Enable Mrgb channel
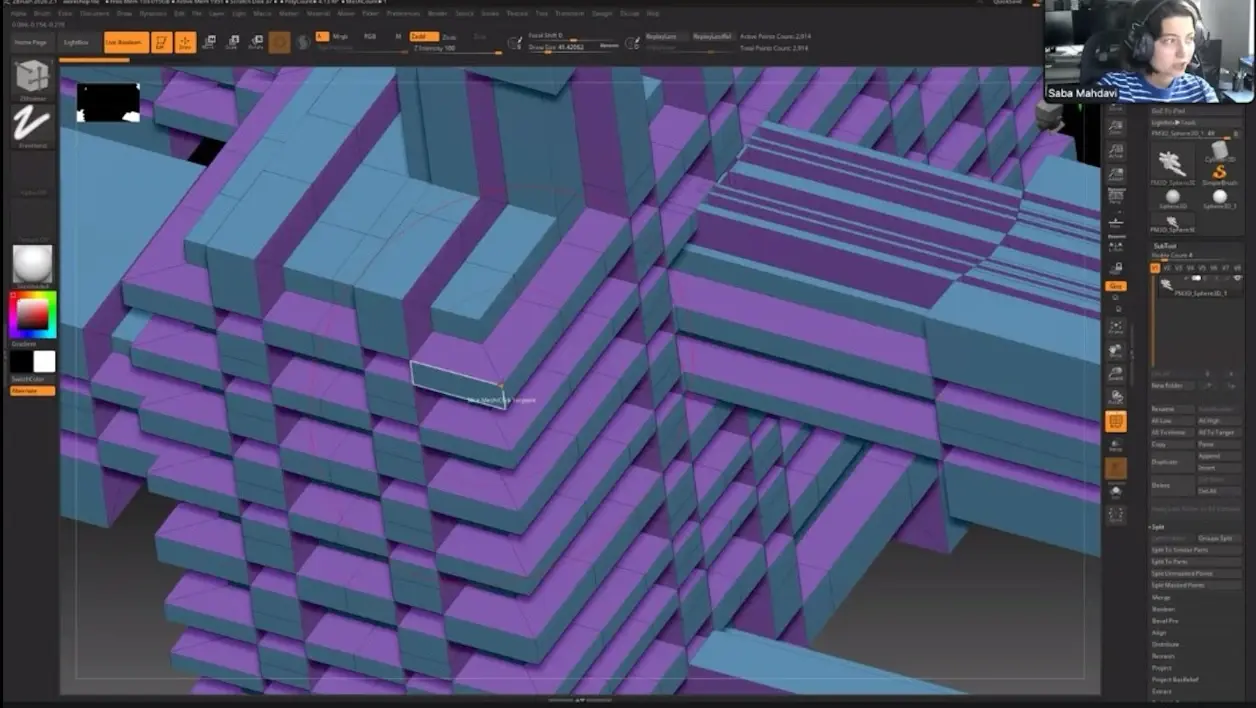Screen dimensions: 1256x708 (x=340, y=36)
